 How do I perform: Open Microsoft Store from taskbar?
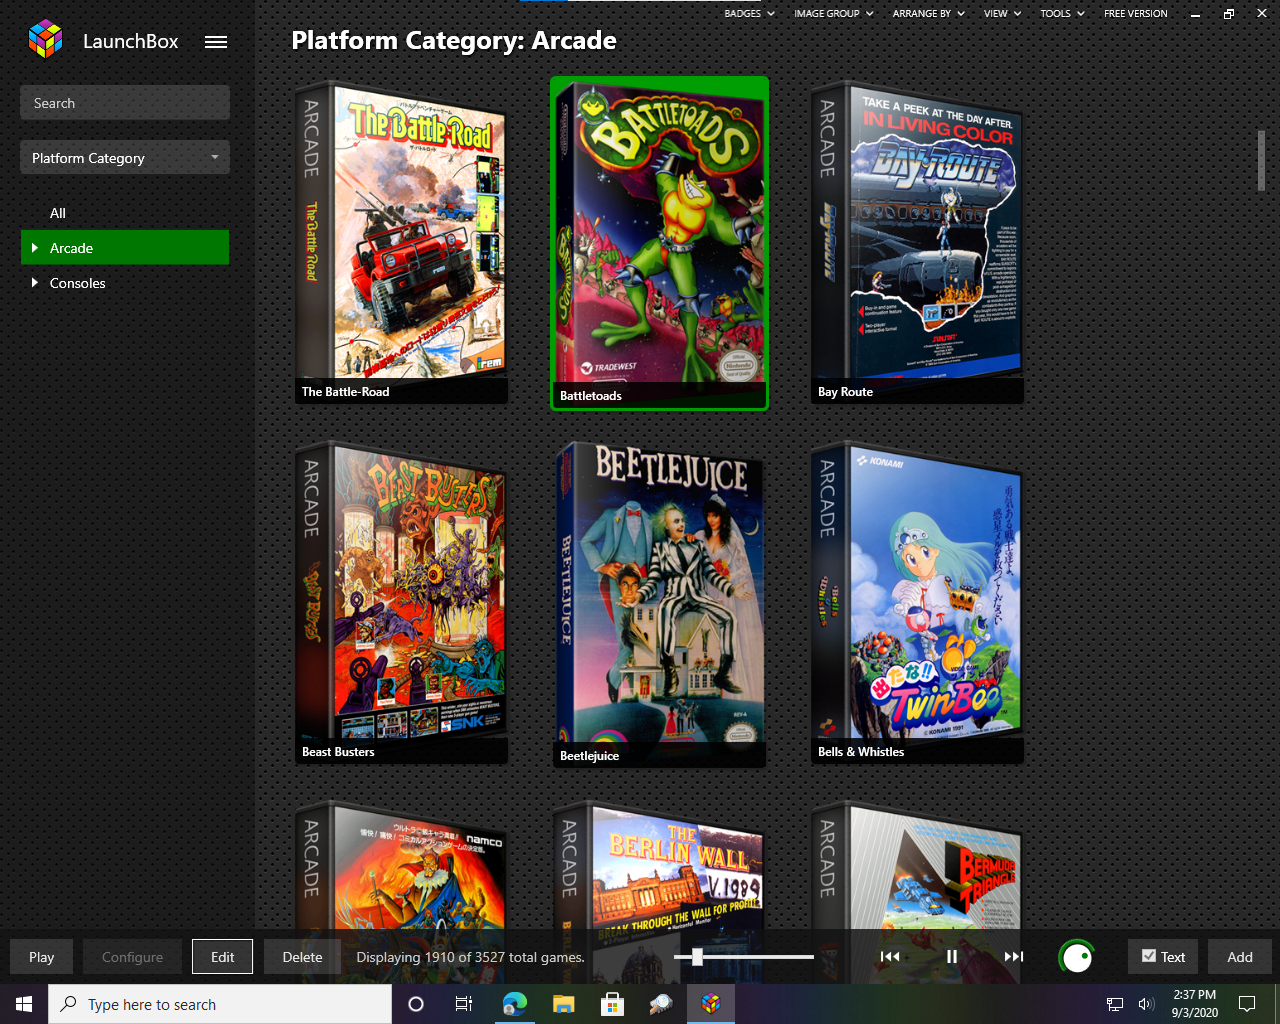612,1004
